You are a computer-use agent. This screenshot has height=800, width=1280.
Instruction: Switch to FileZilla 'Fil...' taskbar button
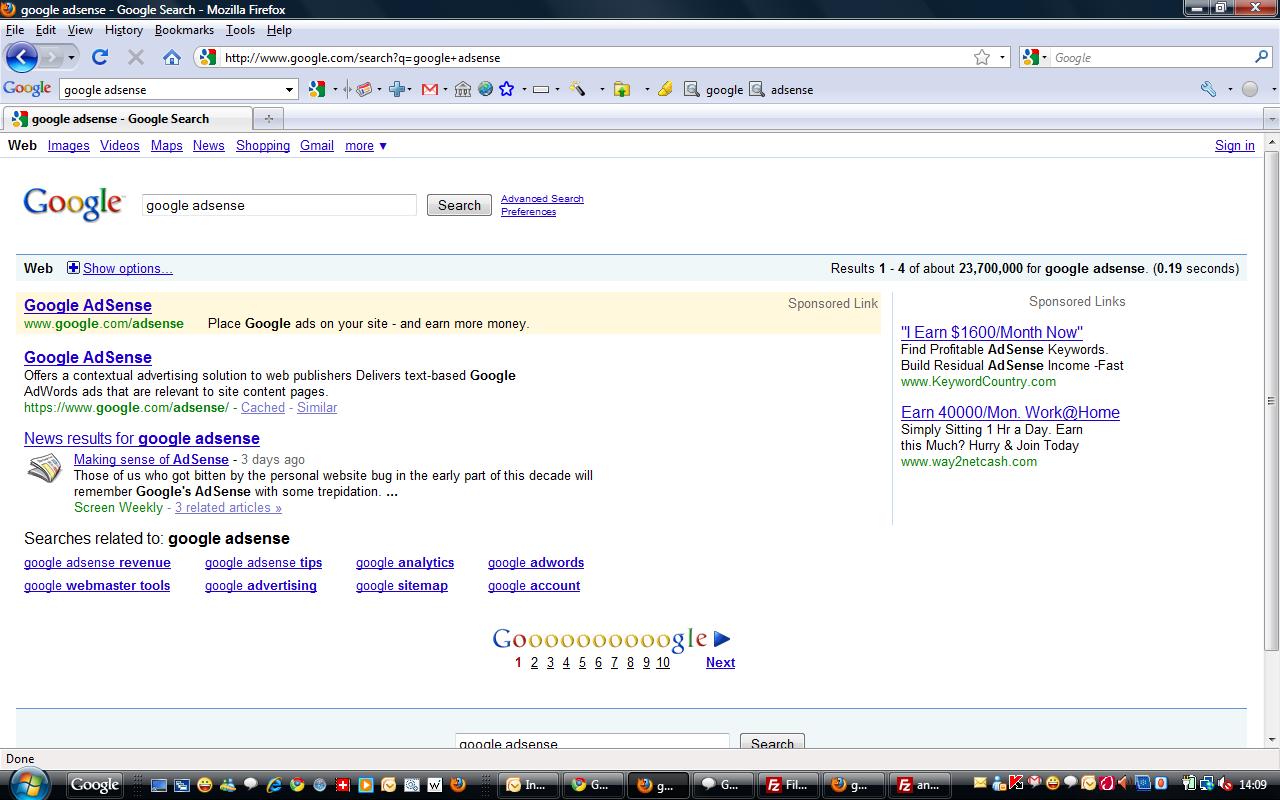tap(786, 785)
